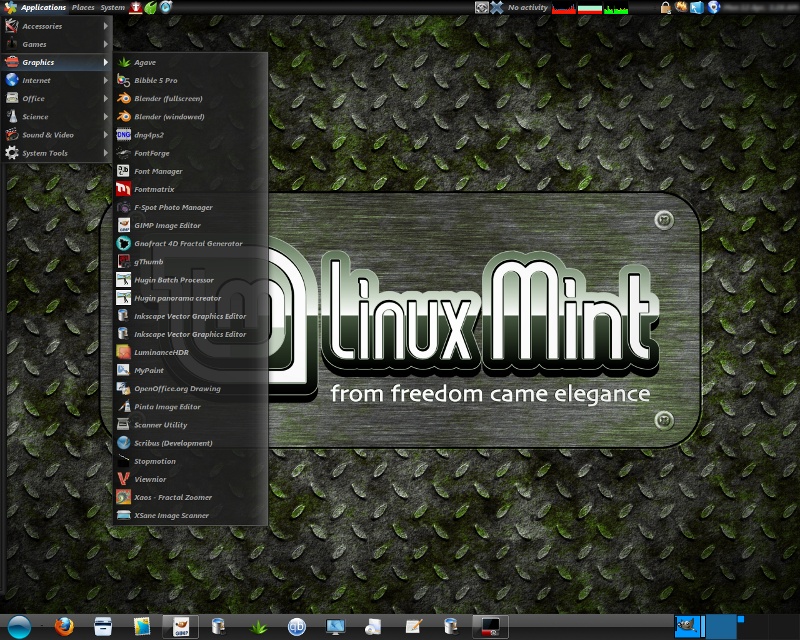Viewport: 800px width, 640px height.
Task: Launch Fontmatrix
Action: (190, 189)
